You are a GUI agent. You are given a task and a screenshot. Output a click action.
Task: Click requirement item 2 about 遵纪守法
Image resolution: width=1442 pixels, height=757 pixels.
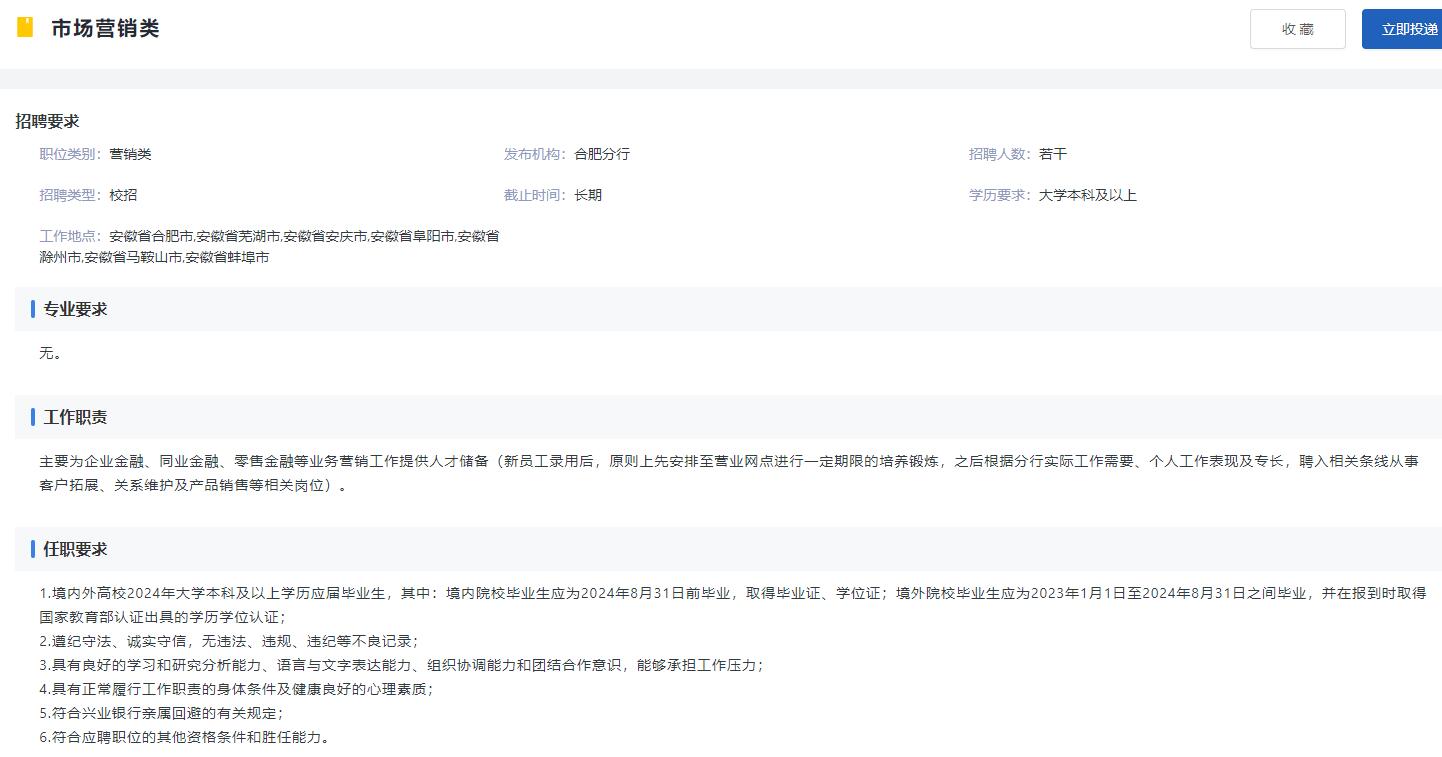[228, 641]
